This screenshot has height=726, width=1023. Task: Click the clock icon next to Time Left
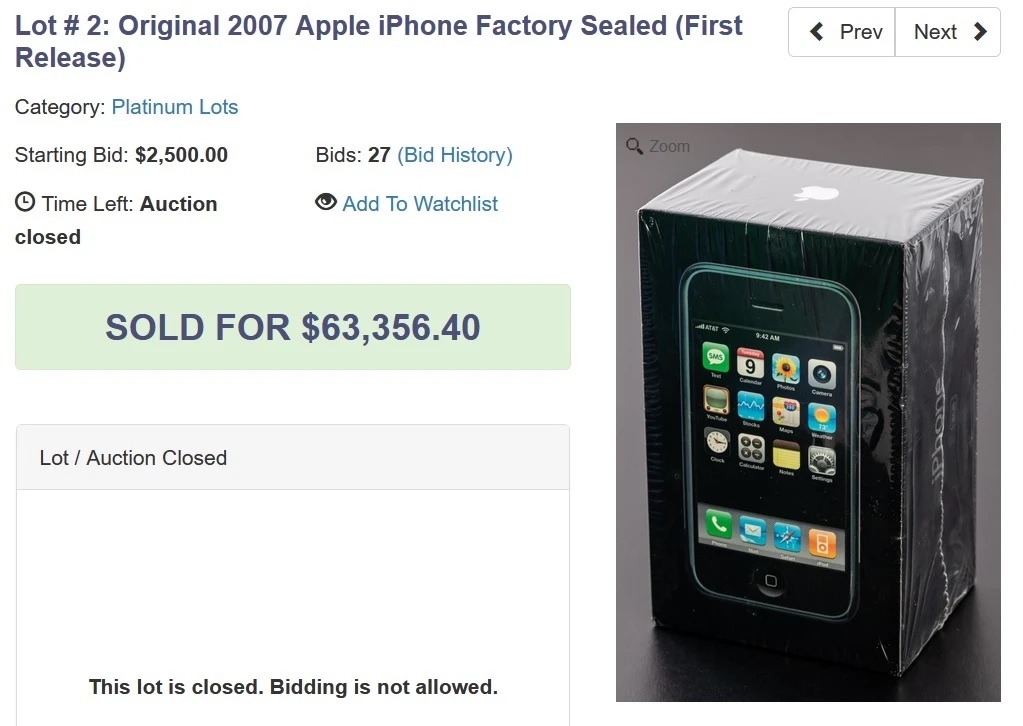tap(24, 202)
